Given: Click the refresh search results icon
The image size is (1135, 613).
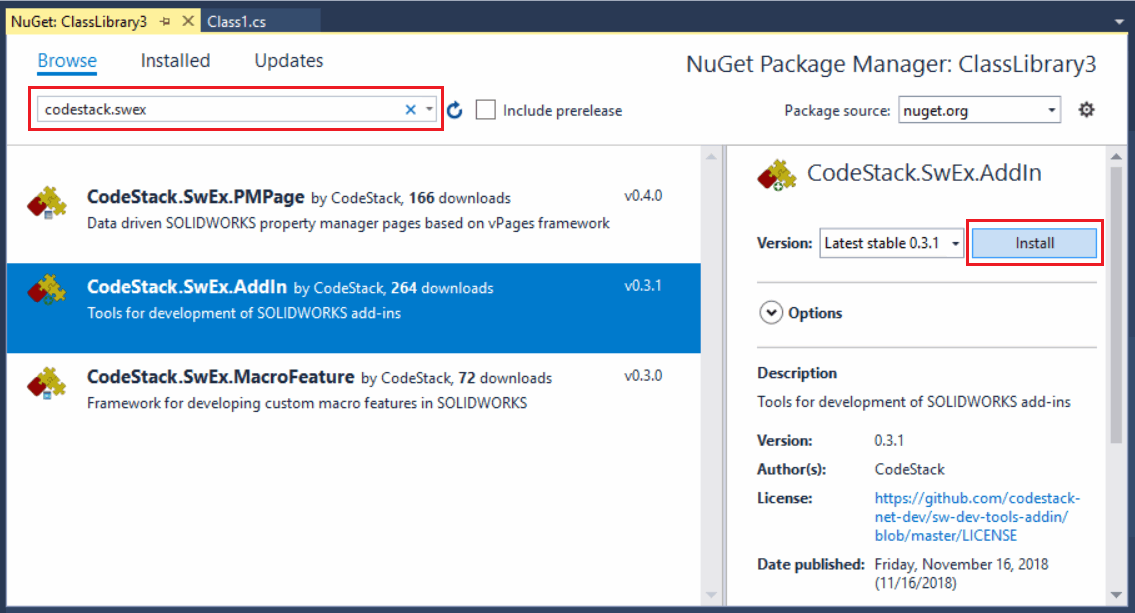Looking at the screenshot, I should [x=455, y=110].
